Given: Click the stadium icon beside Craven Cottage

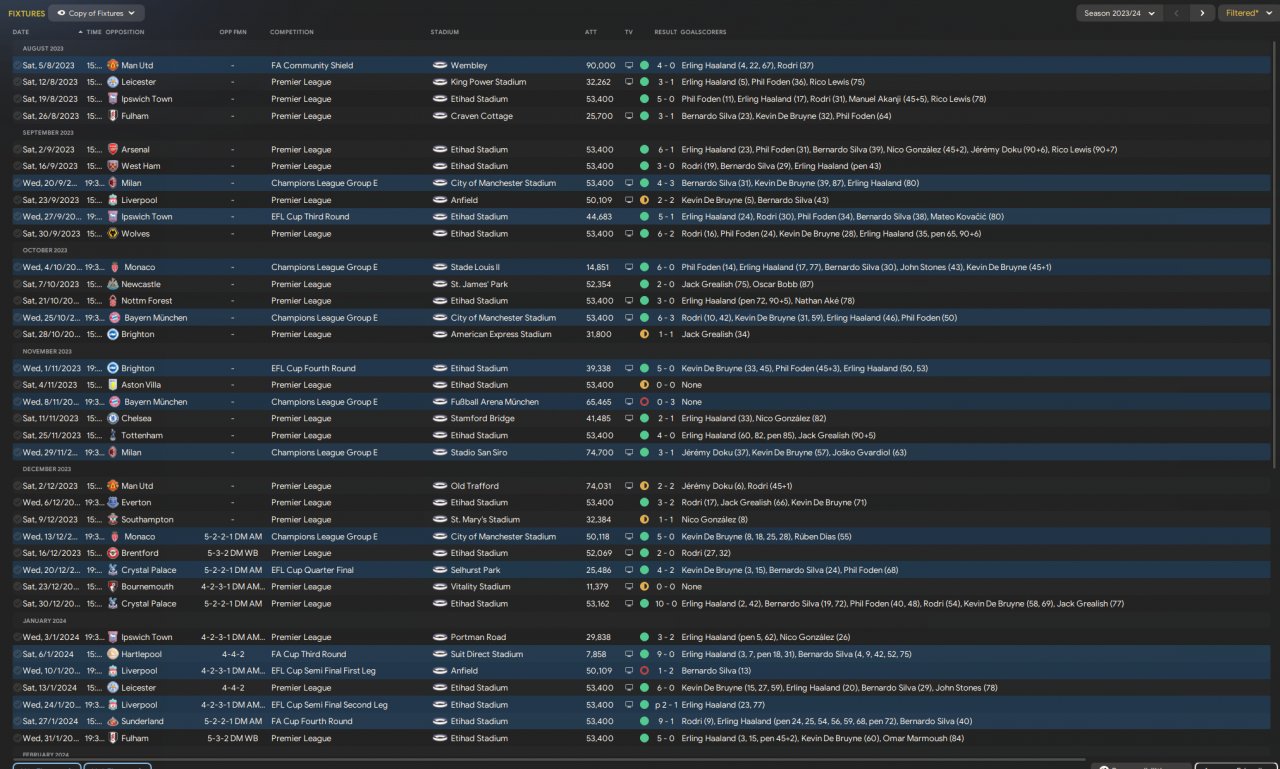Looking at the screenshot, I should click(x=439, y=116).
